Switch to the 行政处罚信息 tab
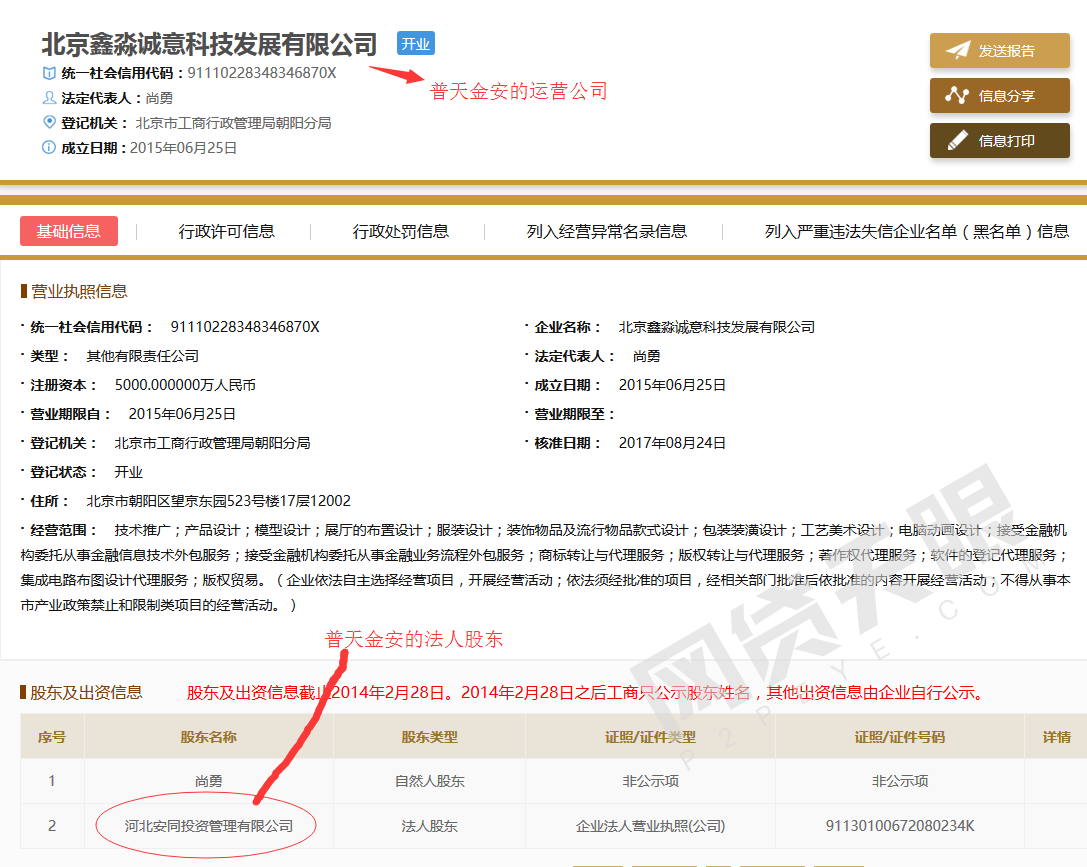The image size is (1087, 867). point(401,231)
